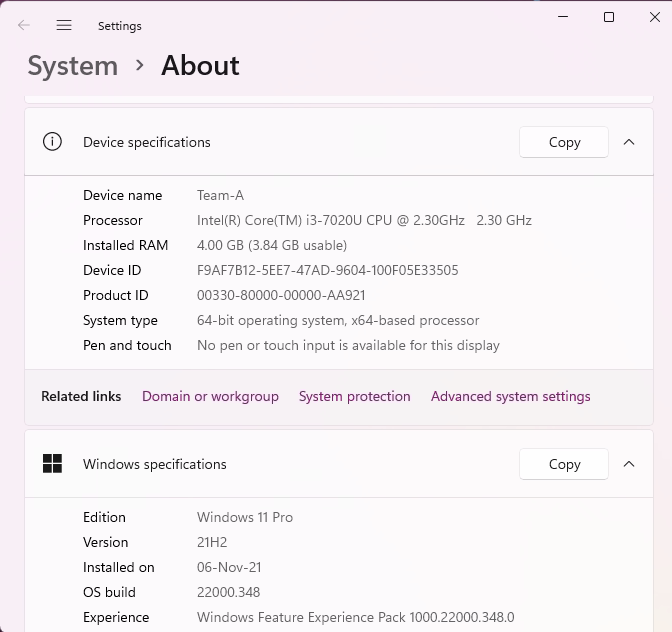Click the Device specifications heading
Viewport: 672px width, 632px height.
pos(147,142)
